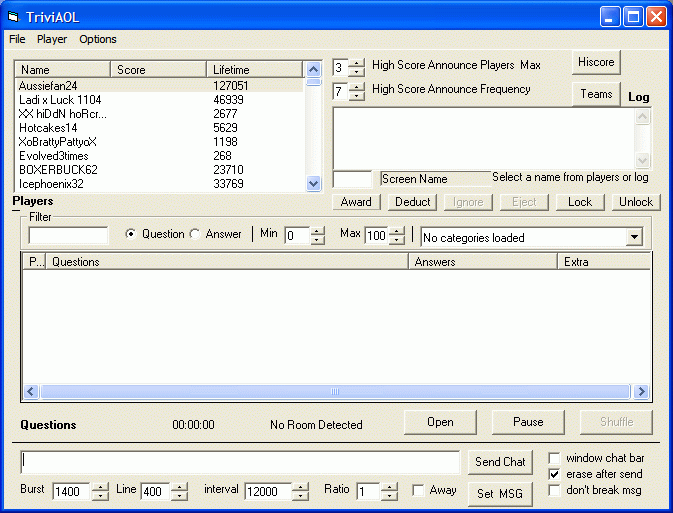Click the Award button
The width and height of the screenshot is (673, 513).
[x=356, y=202]
